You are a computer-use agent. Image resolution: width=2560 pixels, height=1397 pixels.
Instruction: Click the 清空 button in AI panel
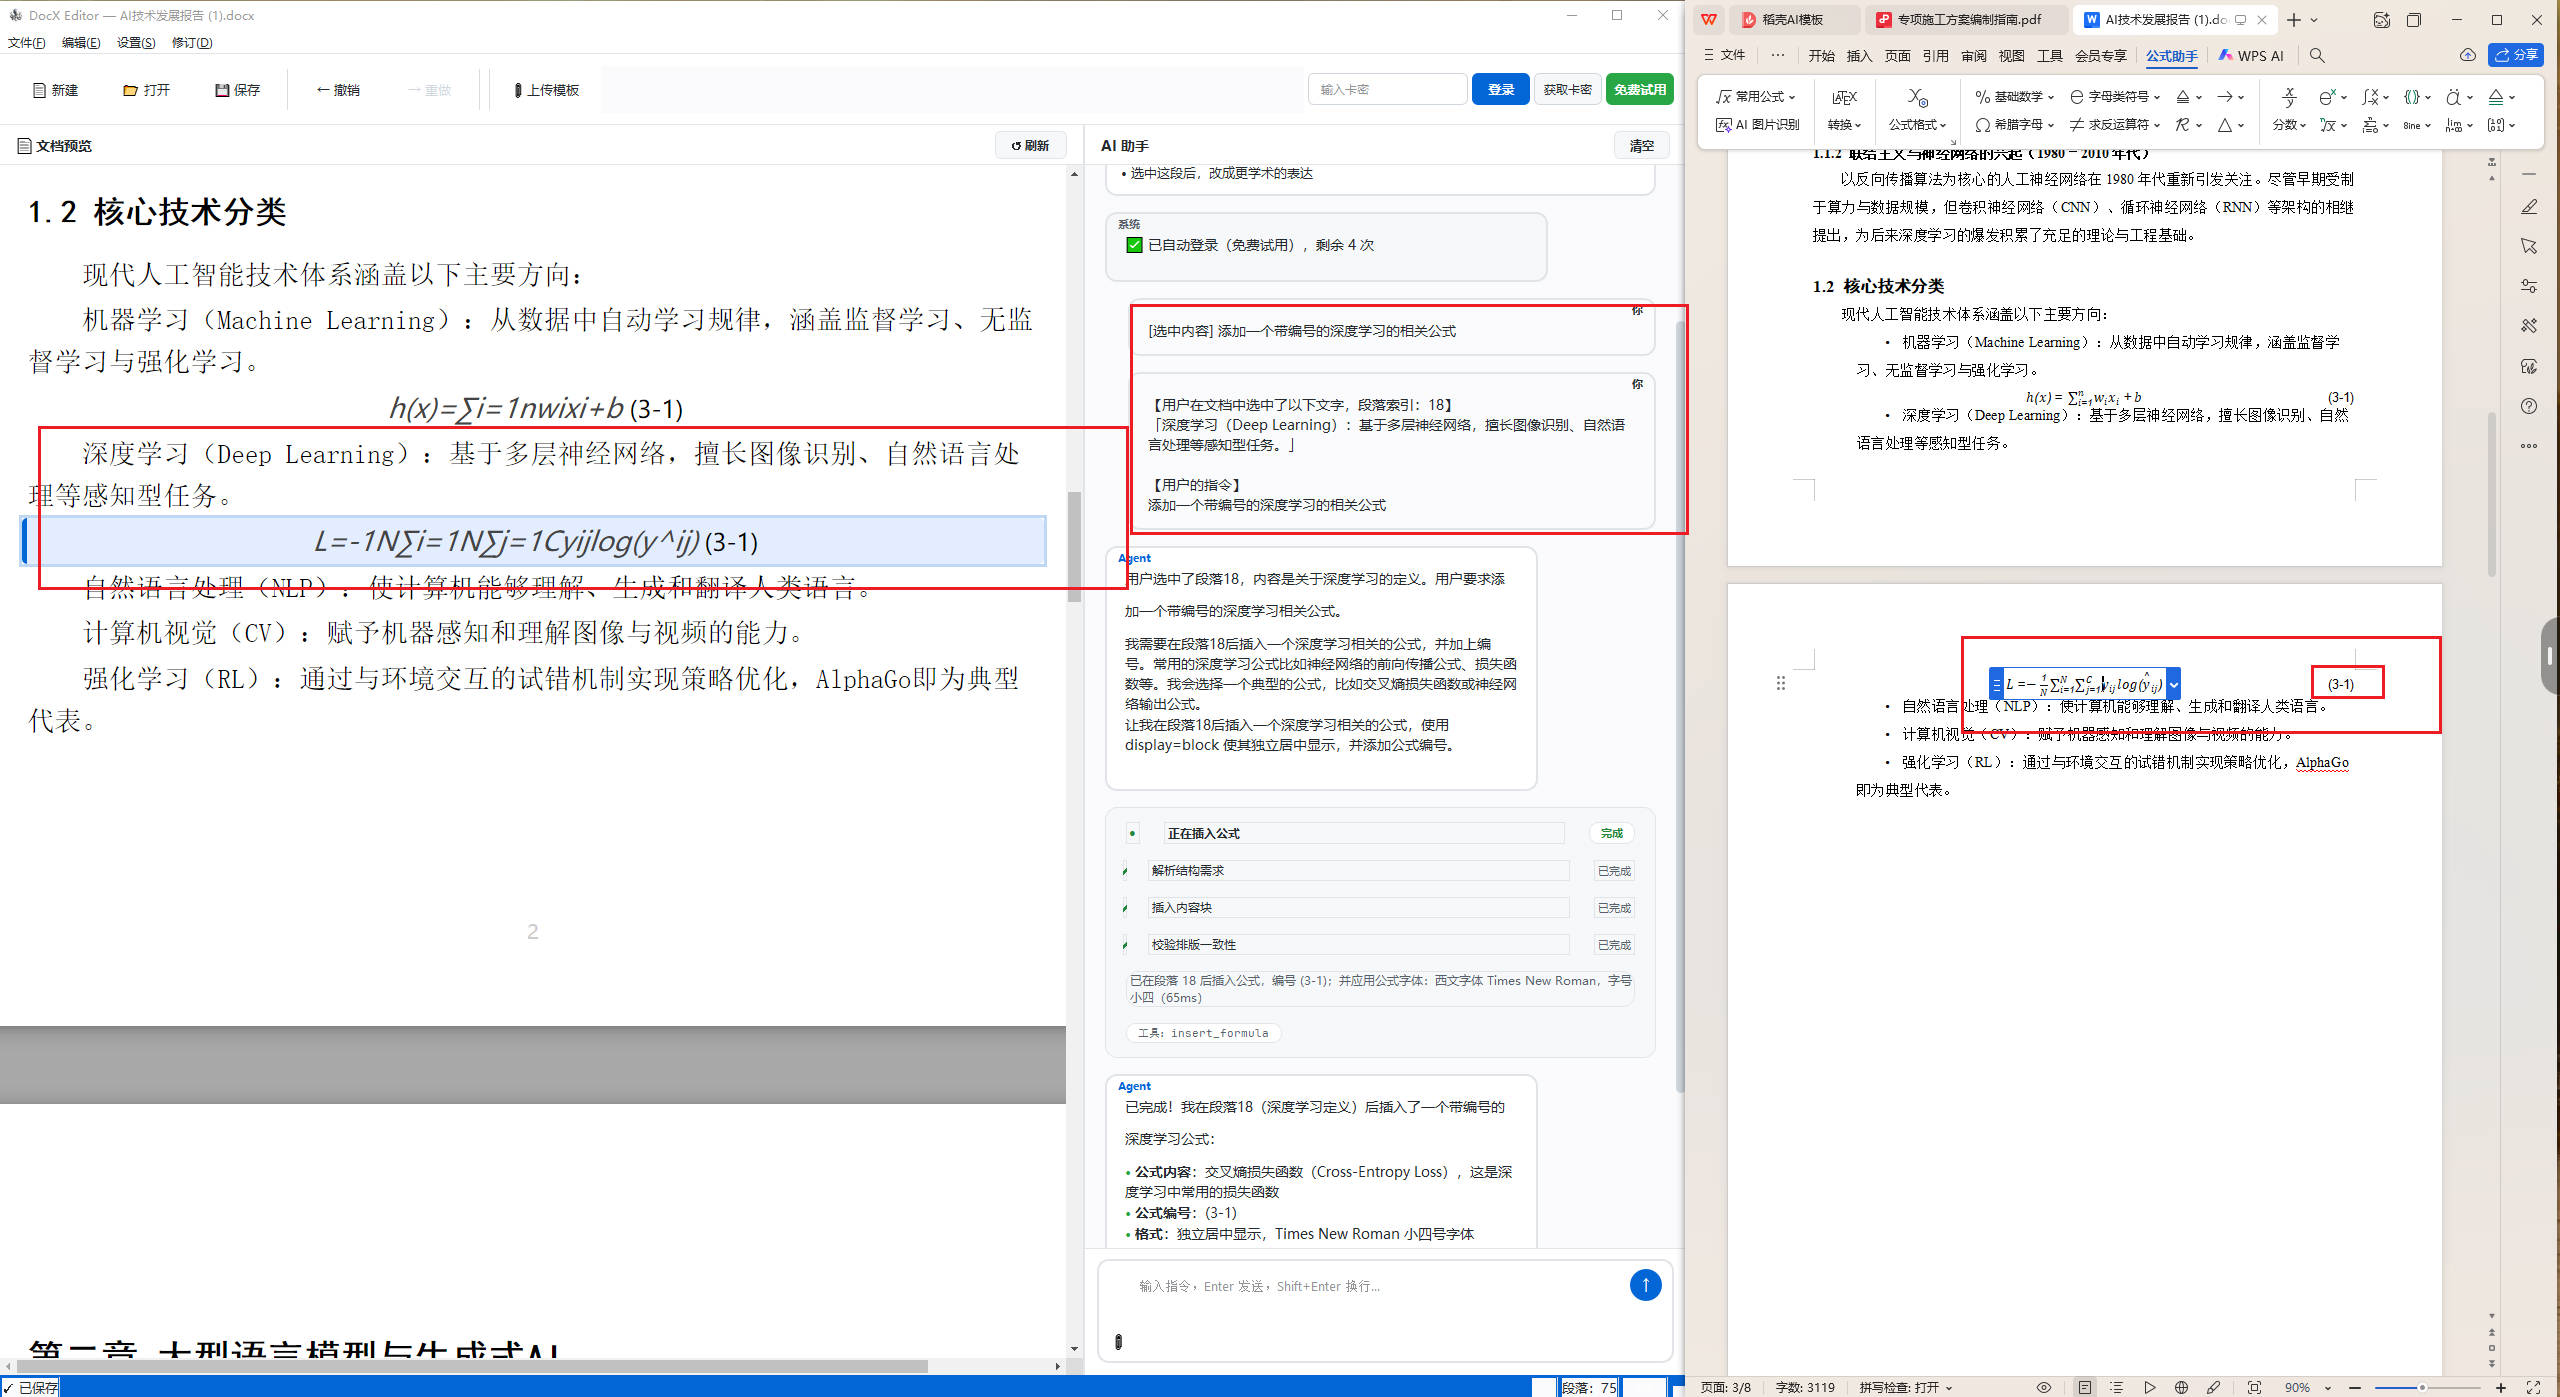pyautogui.click(x=1641, y=146)
